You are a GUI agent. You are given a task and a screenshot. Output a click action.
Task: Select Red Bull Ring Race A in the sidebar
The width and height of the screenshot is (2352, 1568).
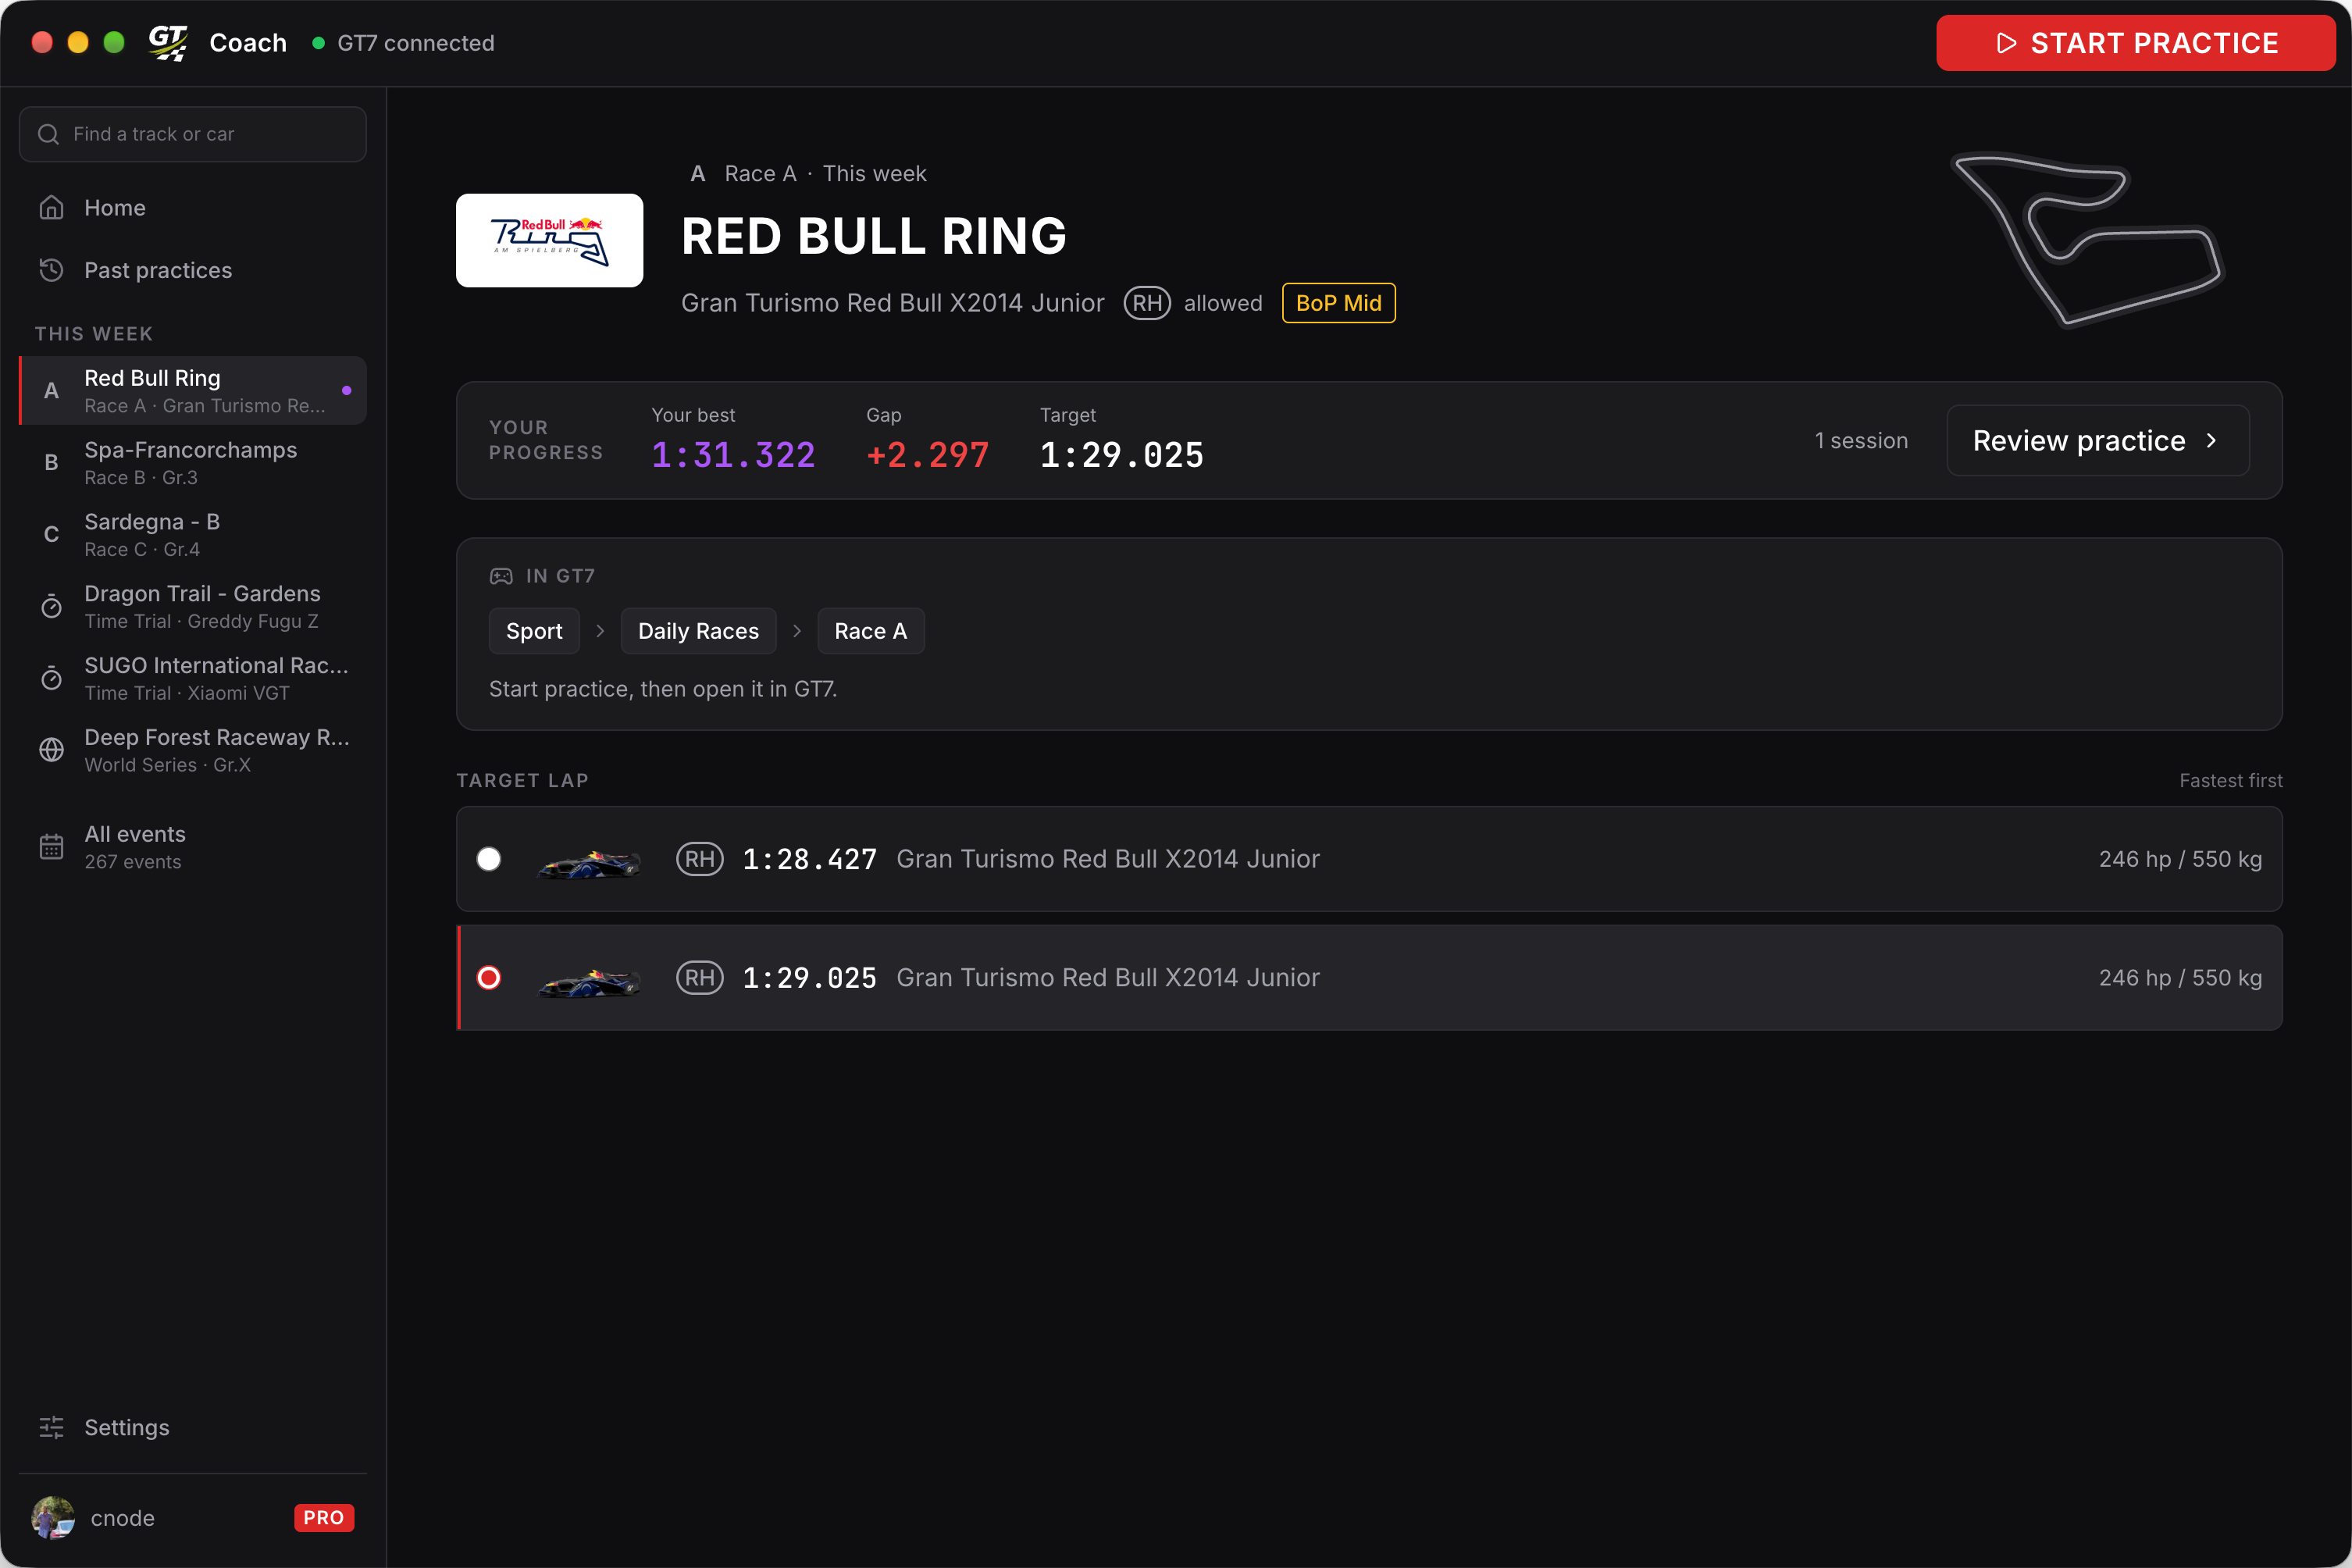[x=193, y=390]
